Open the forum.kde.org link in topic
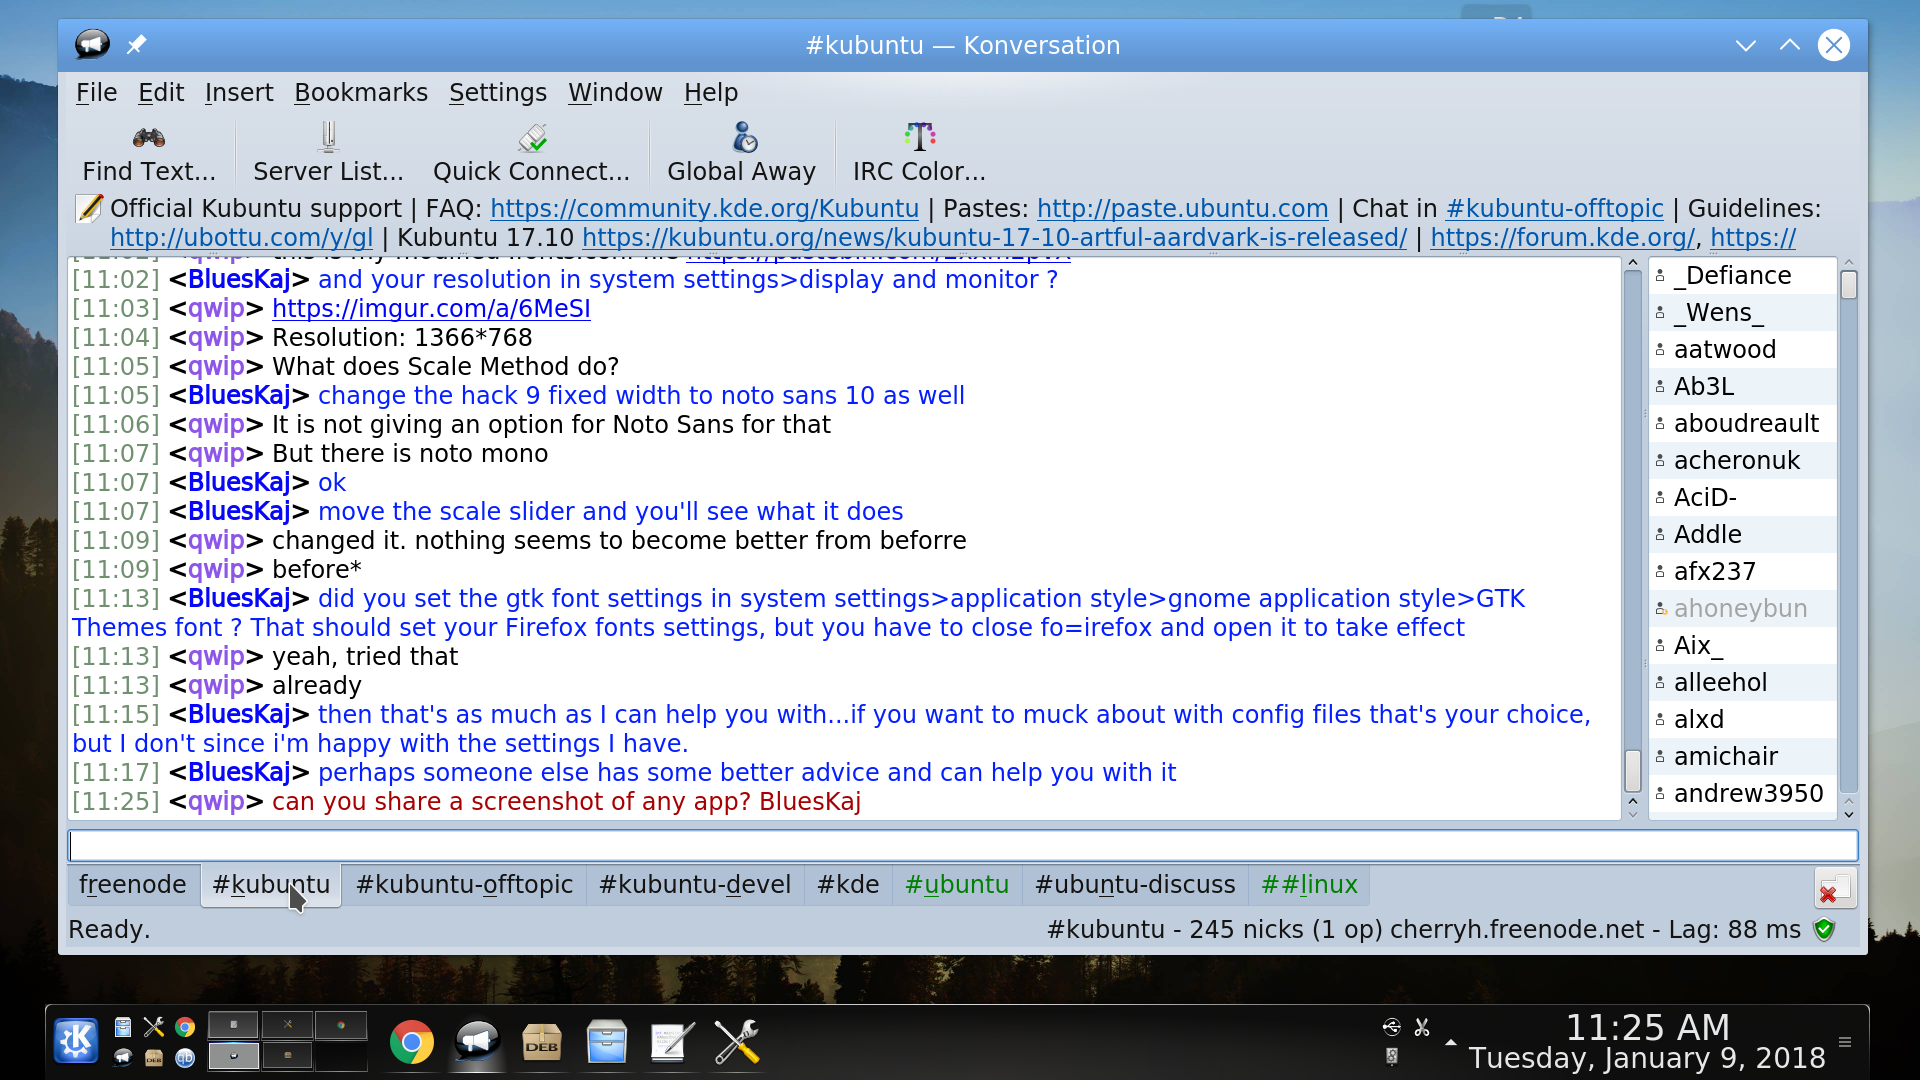Viewport: 1920px width, 1080px height. pos(1562,237)
